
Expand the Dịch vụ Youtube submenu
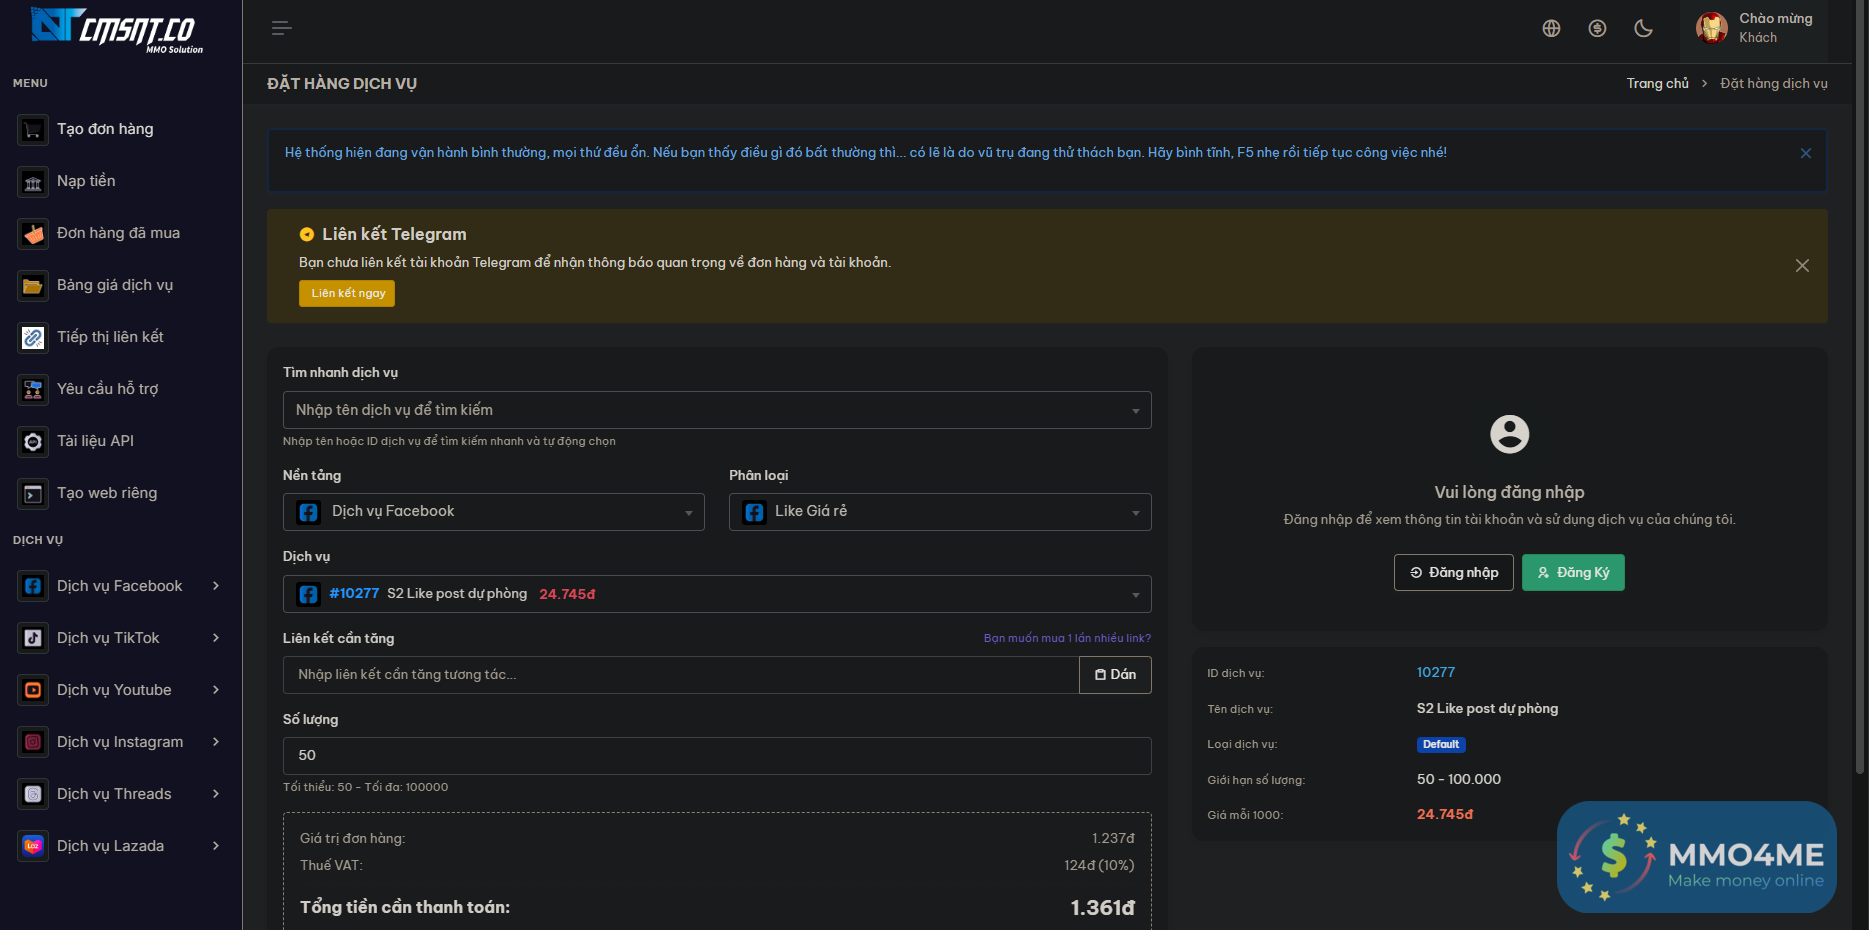tap(216, 690)
